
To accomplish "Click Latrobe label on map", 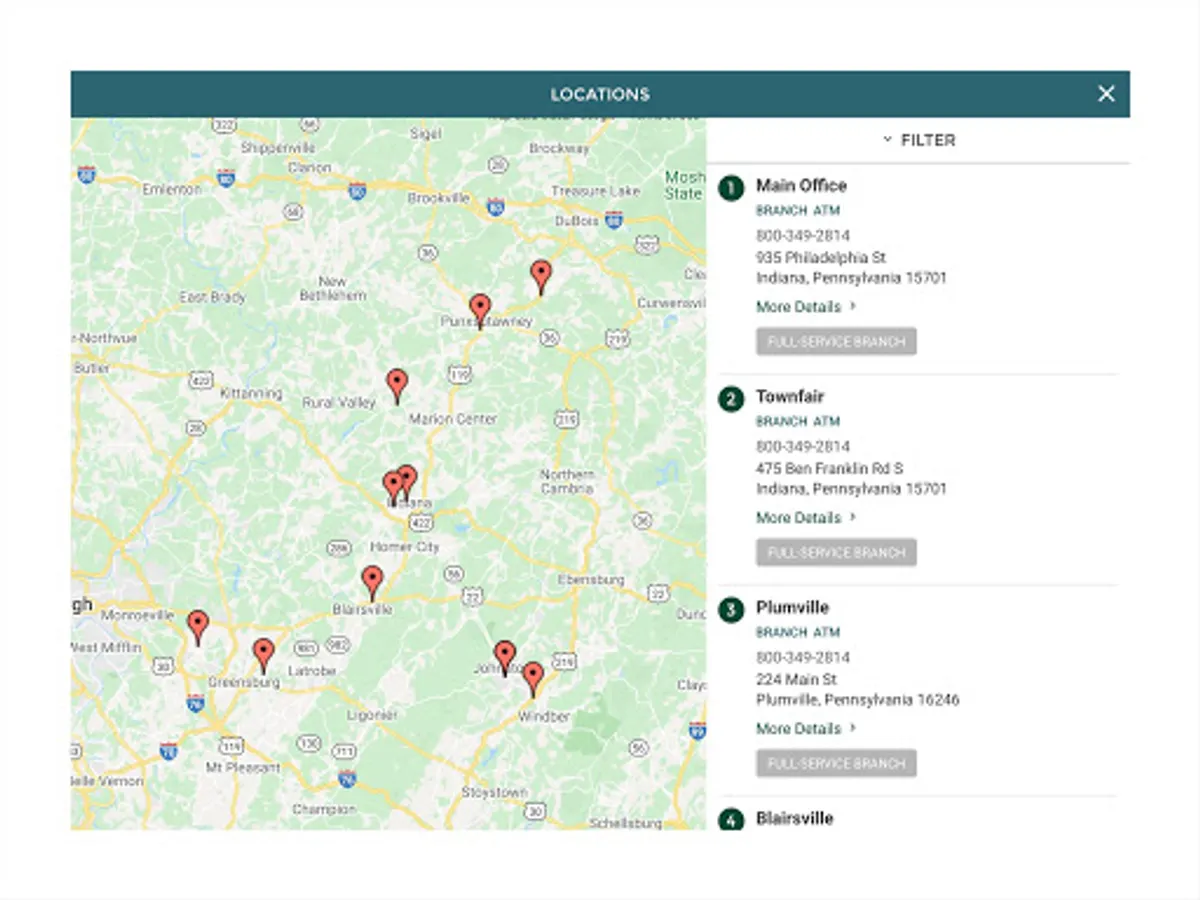I will (311, 671).
